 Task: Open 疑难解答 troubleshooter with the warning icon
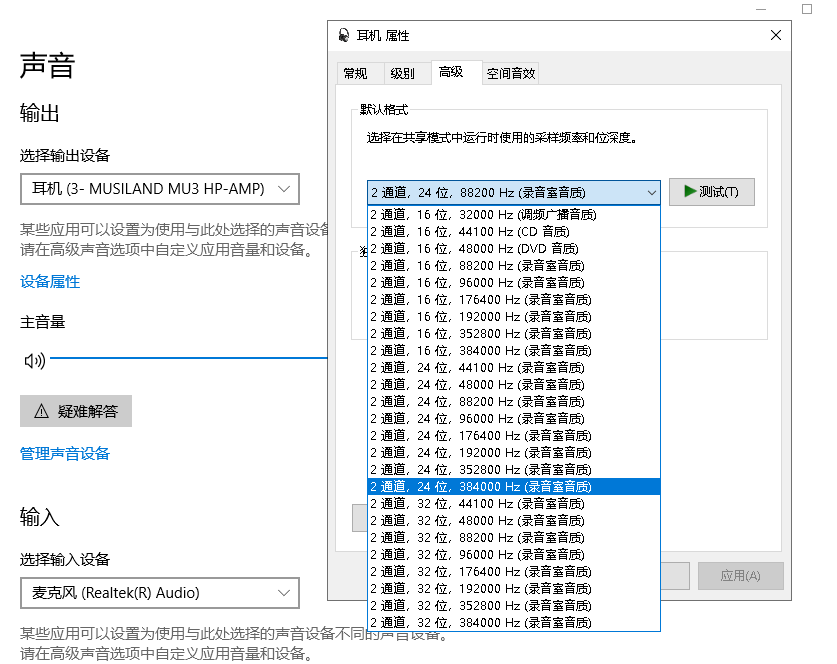(76, 411)
